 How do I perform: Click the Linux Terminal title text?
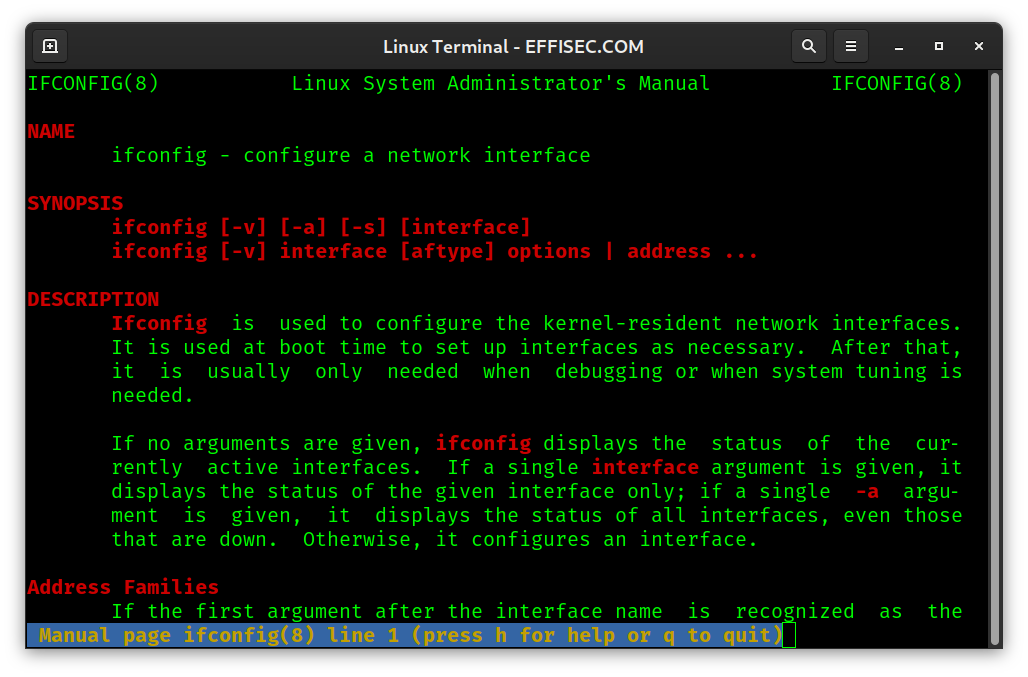pos(513,46)
